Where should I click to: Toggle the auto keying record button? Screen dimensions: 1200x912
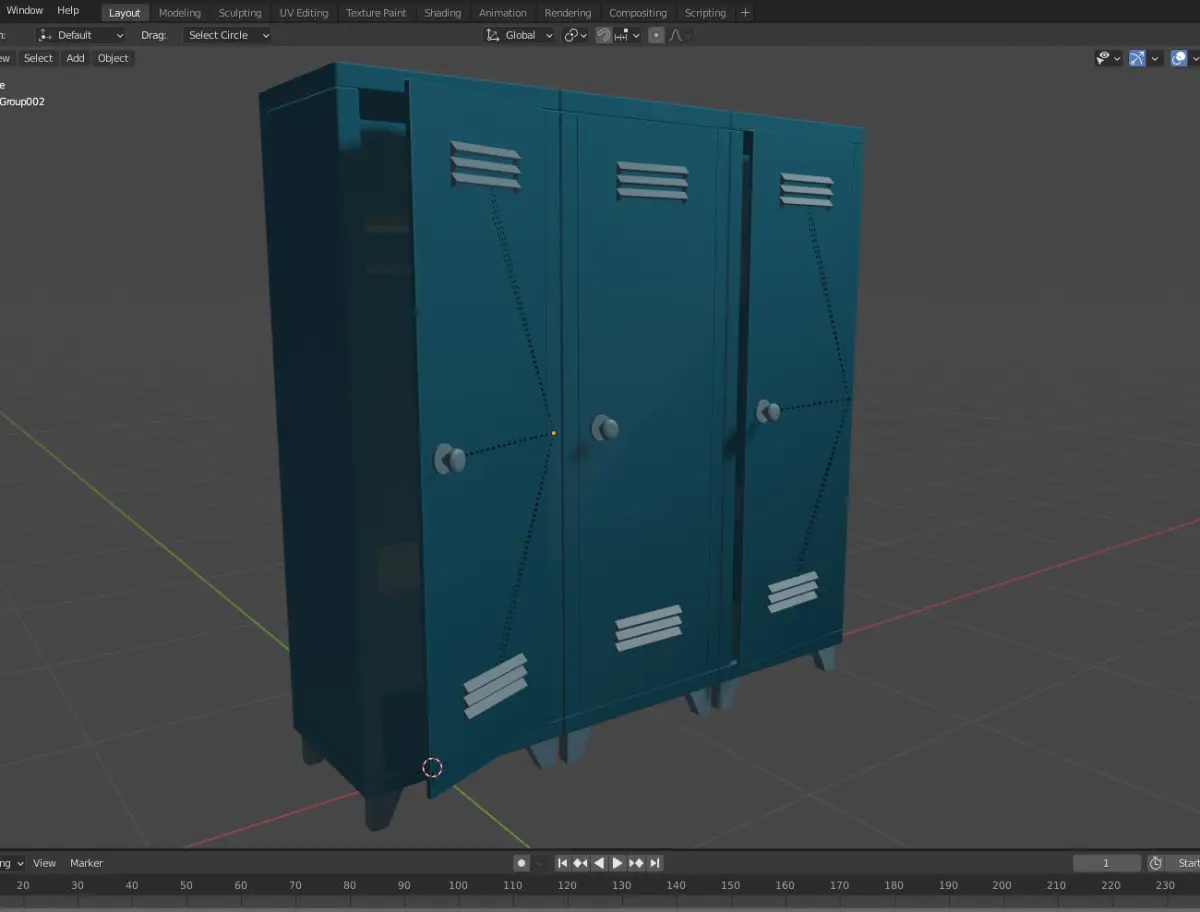coord(521,863)
